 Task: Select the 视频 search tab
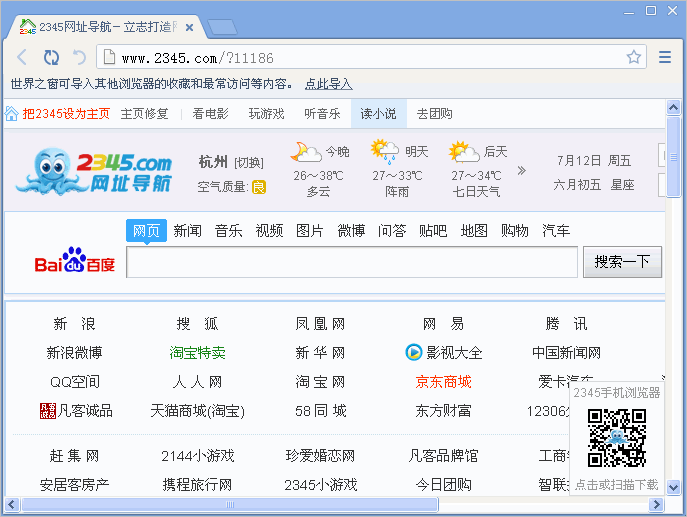click(269, 230)
